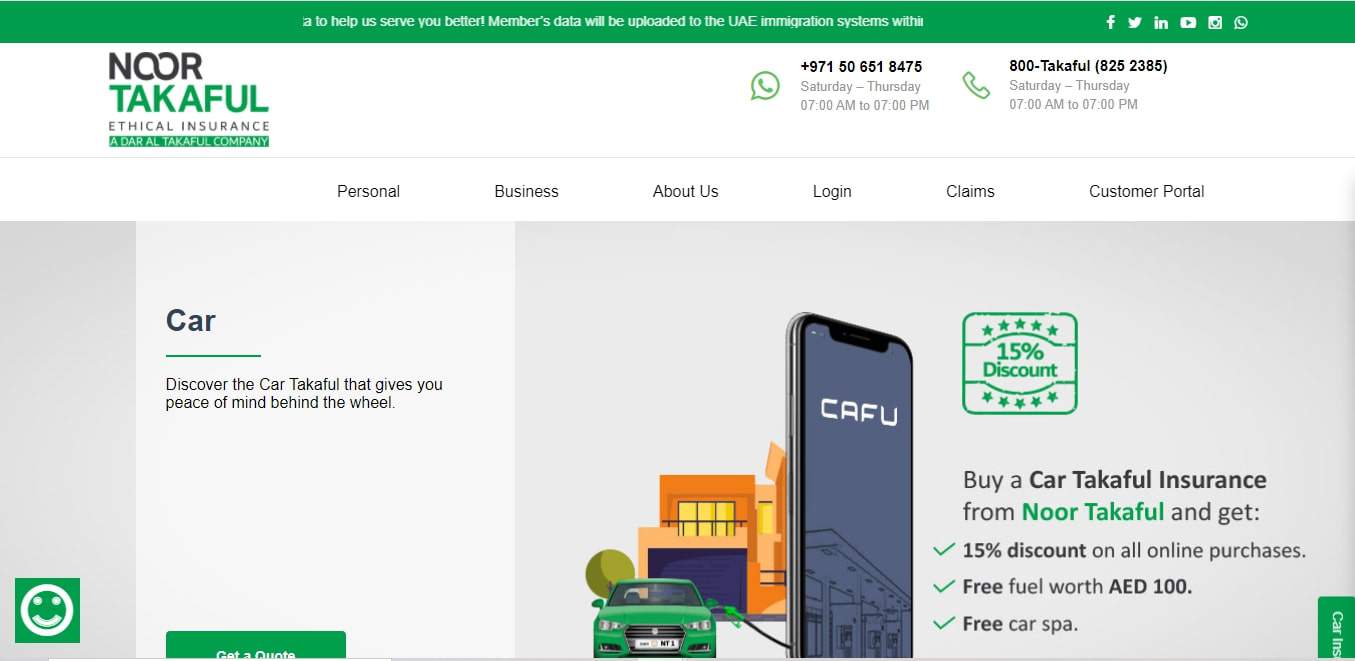Open the Instagram icon in top bar
1355x661 pixels.
pyautogui.click(x=1215, y=22)
